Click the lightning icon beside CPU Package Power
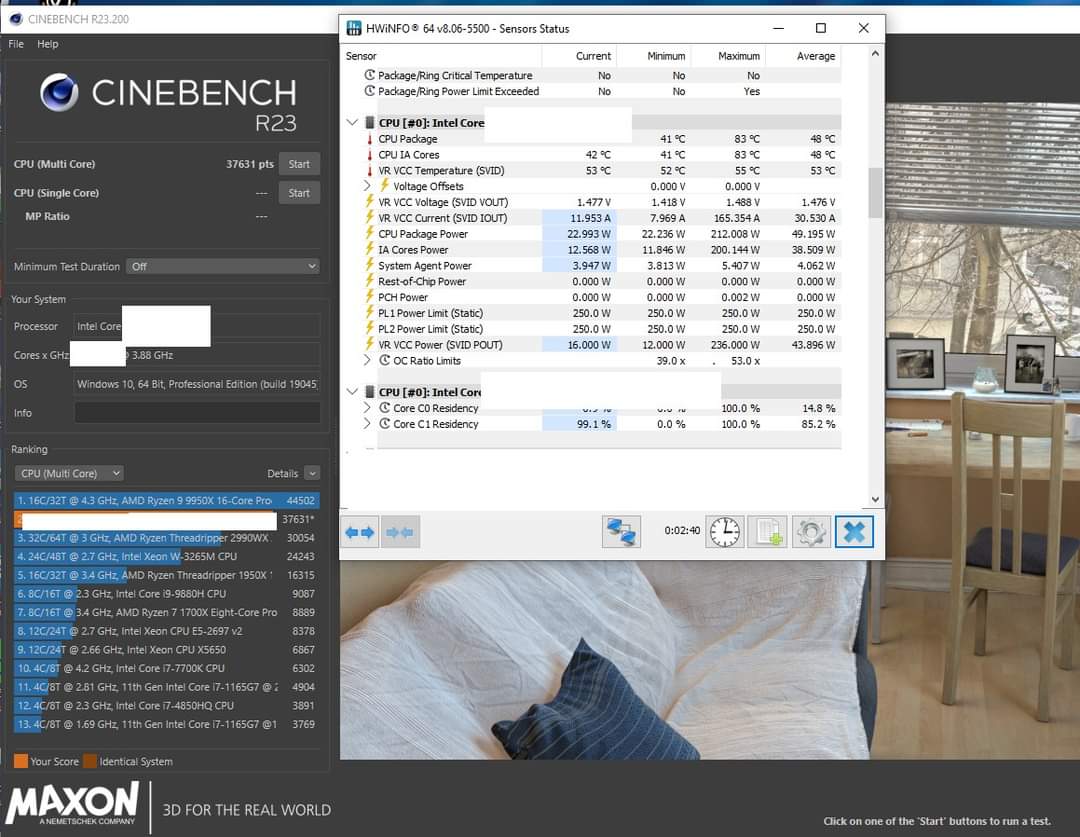Screen dimensions: 1080x837 click(370, 234)
